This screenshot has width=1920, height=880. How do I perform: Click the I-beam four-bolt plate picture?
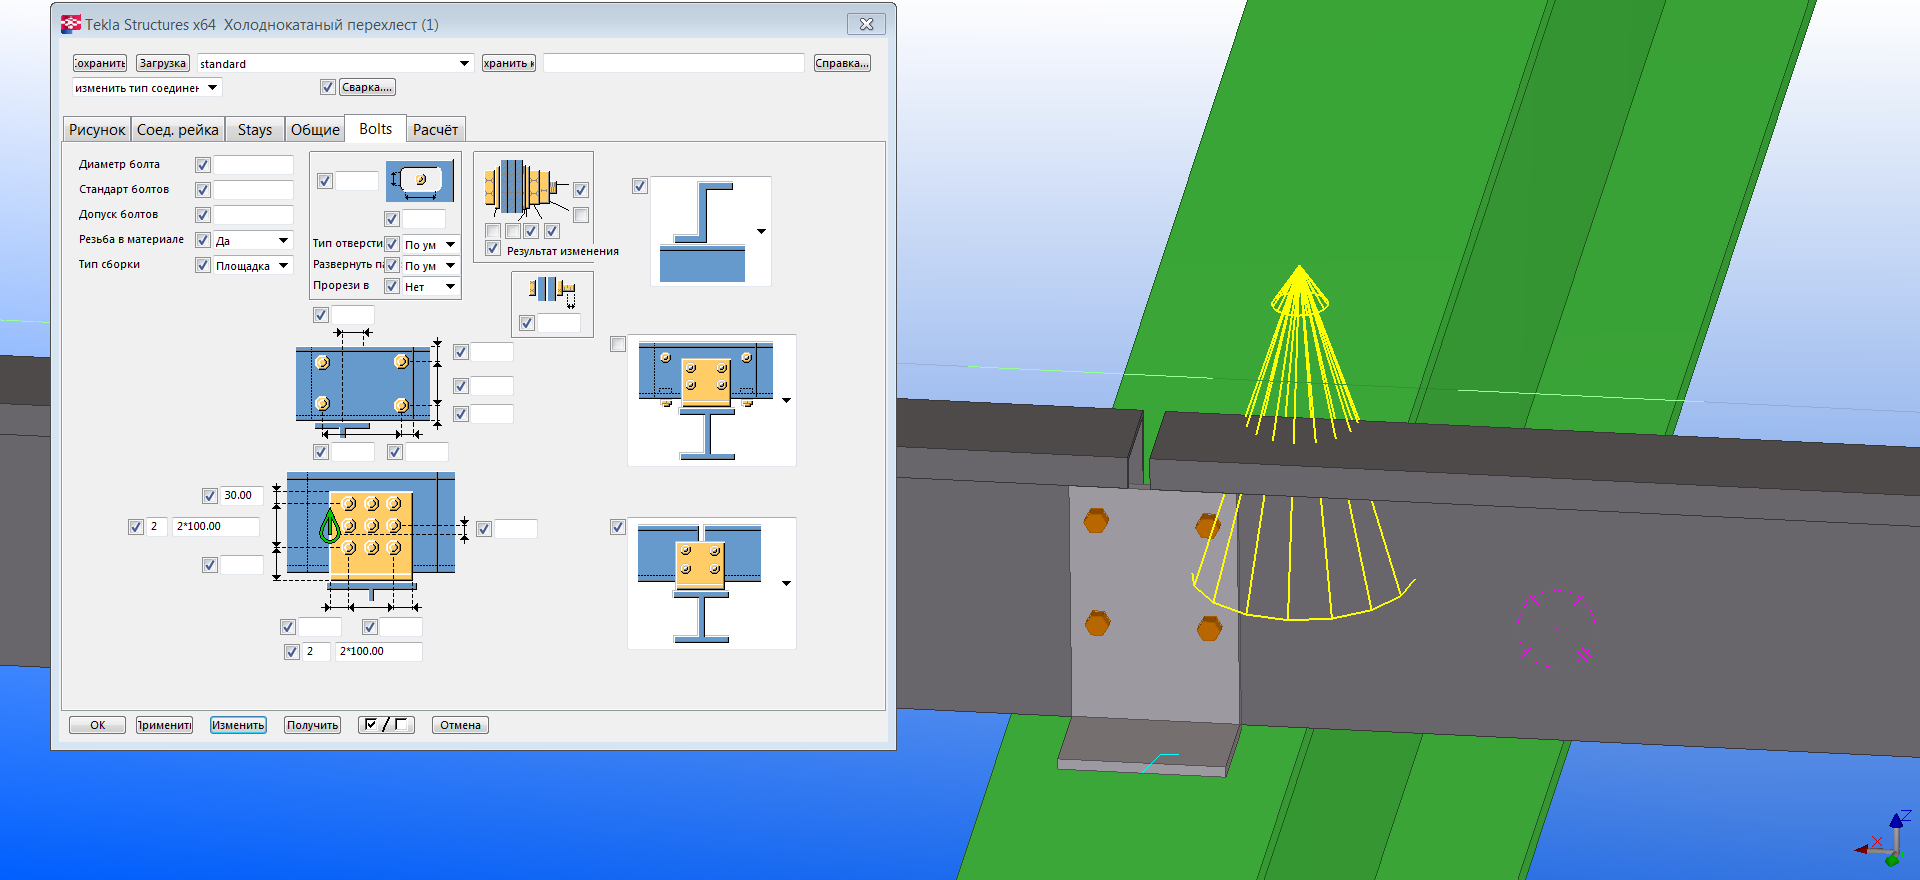[x=700, y=583]
